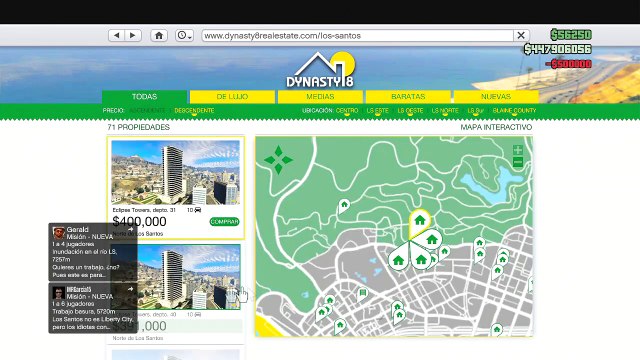The width and height of the screenshot is (640, 360).
Task: Select the NUEVAS tab
Action: pyautogui.click(x=496, y=97)
